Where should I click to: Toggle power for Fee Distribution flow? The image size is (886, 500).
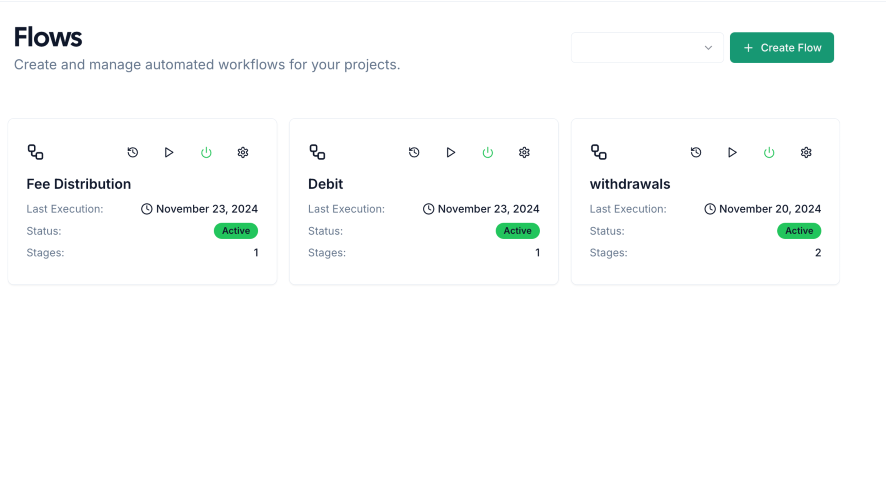point(206,153)
